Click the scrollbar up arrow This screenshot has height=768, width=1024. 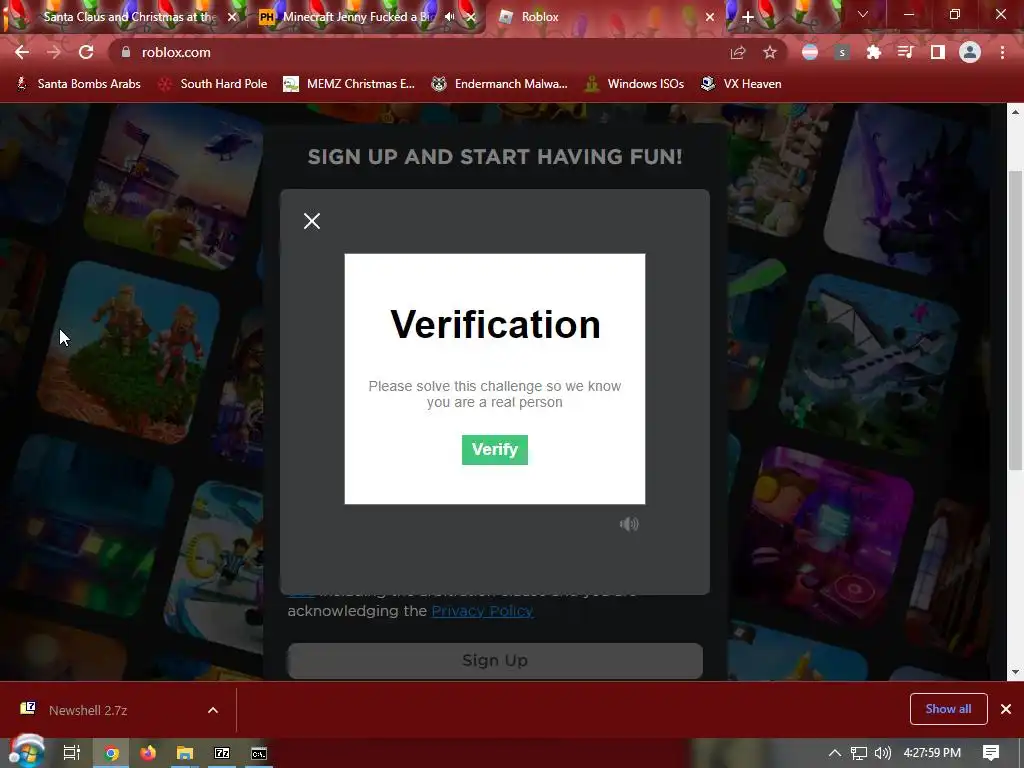[x=1015, y=112]
